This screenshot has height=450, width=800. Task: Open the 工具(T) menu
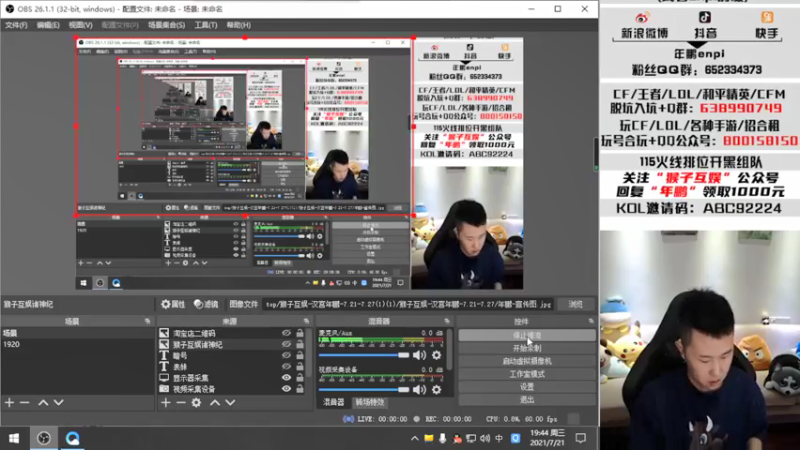coord(206,25)
